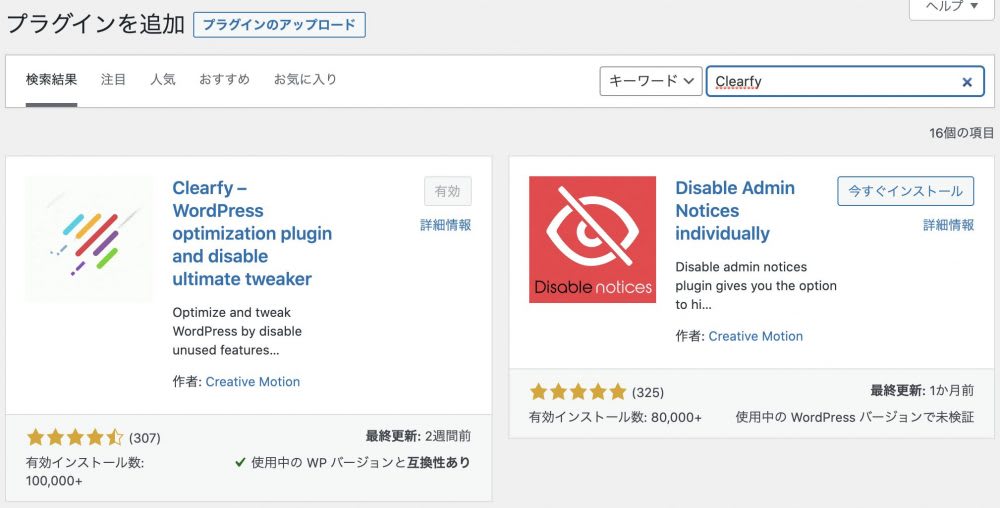Clear the search field with X icon
1000x508 pixels.
tap(967, 82)
